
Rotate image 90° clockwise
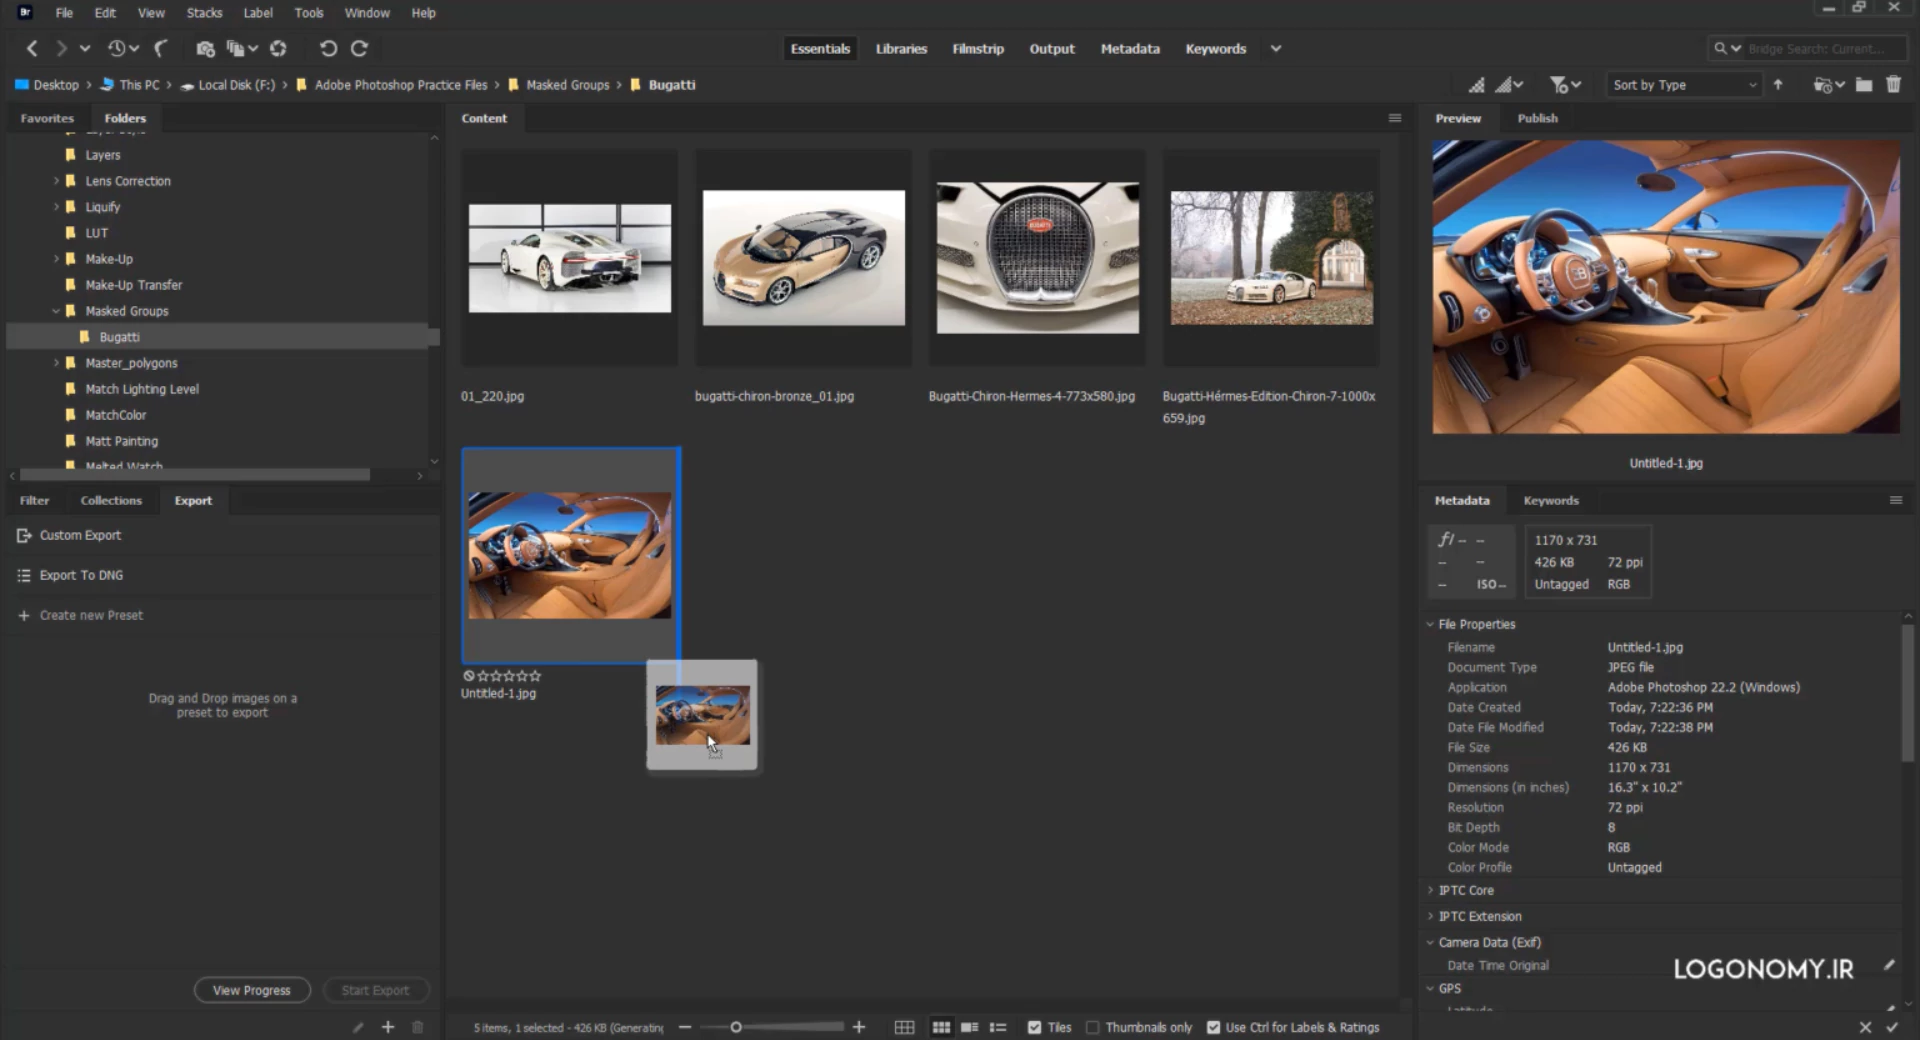[360, 48]
